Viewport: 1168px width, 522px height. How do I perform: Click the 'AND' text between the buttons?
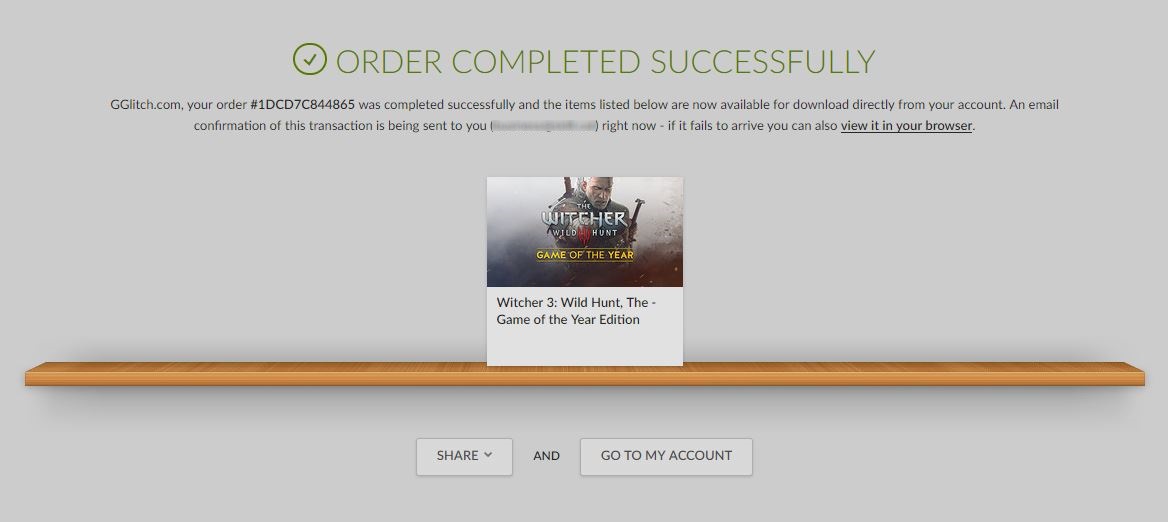(x=546, y=456)
